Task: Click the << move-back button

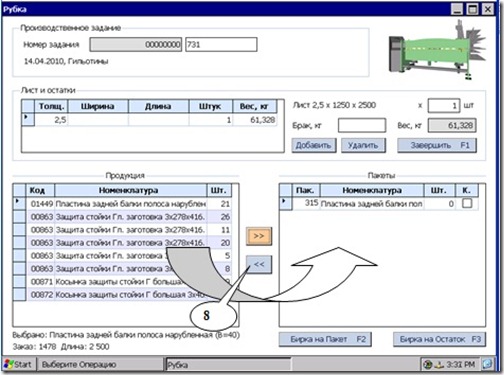Action: (x=259, y=264)
